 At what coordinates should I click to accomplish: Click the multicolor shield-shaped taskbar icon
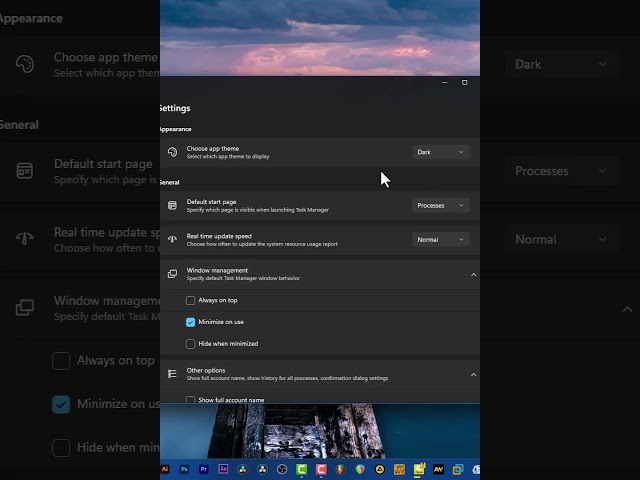(x=360, y=469)
